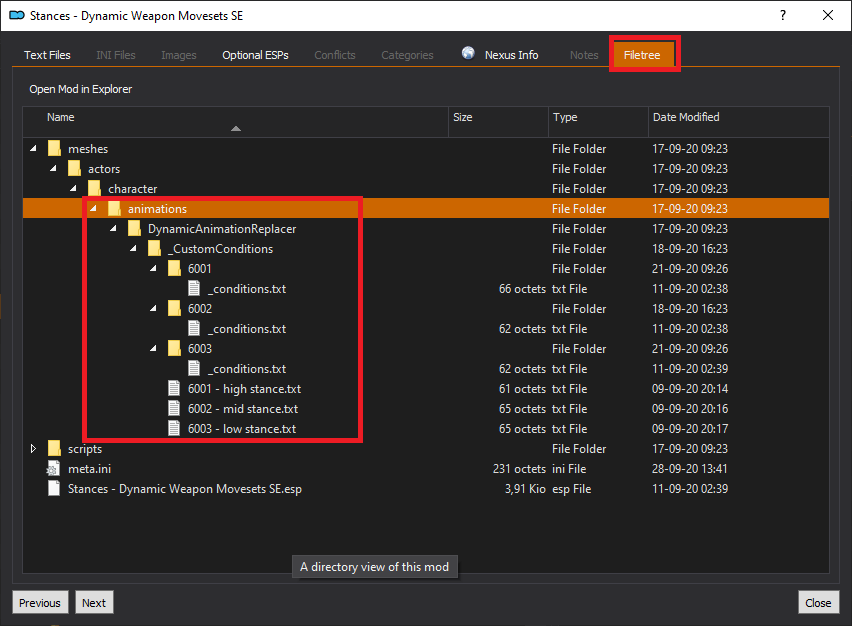Screen dimensions: 852x626
Task: Click the meta.ini file icon
Action: 54,468
